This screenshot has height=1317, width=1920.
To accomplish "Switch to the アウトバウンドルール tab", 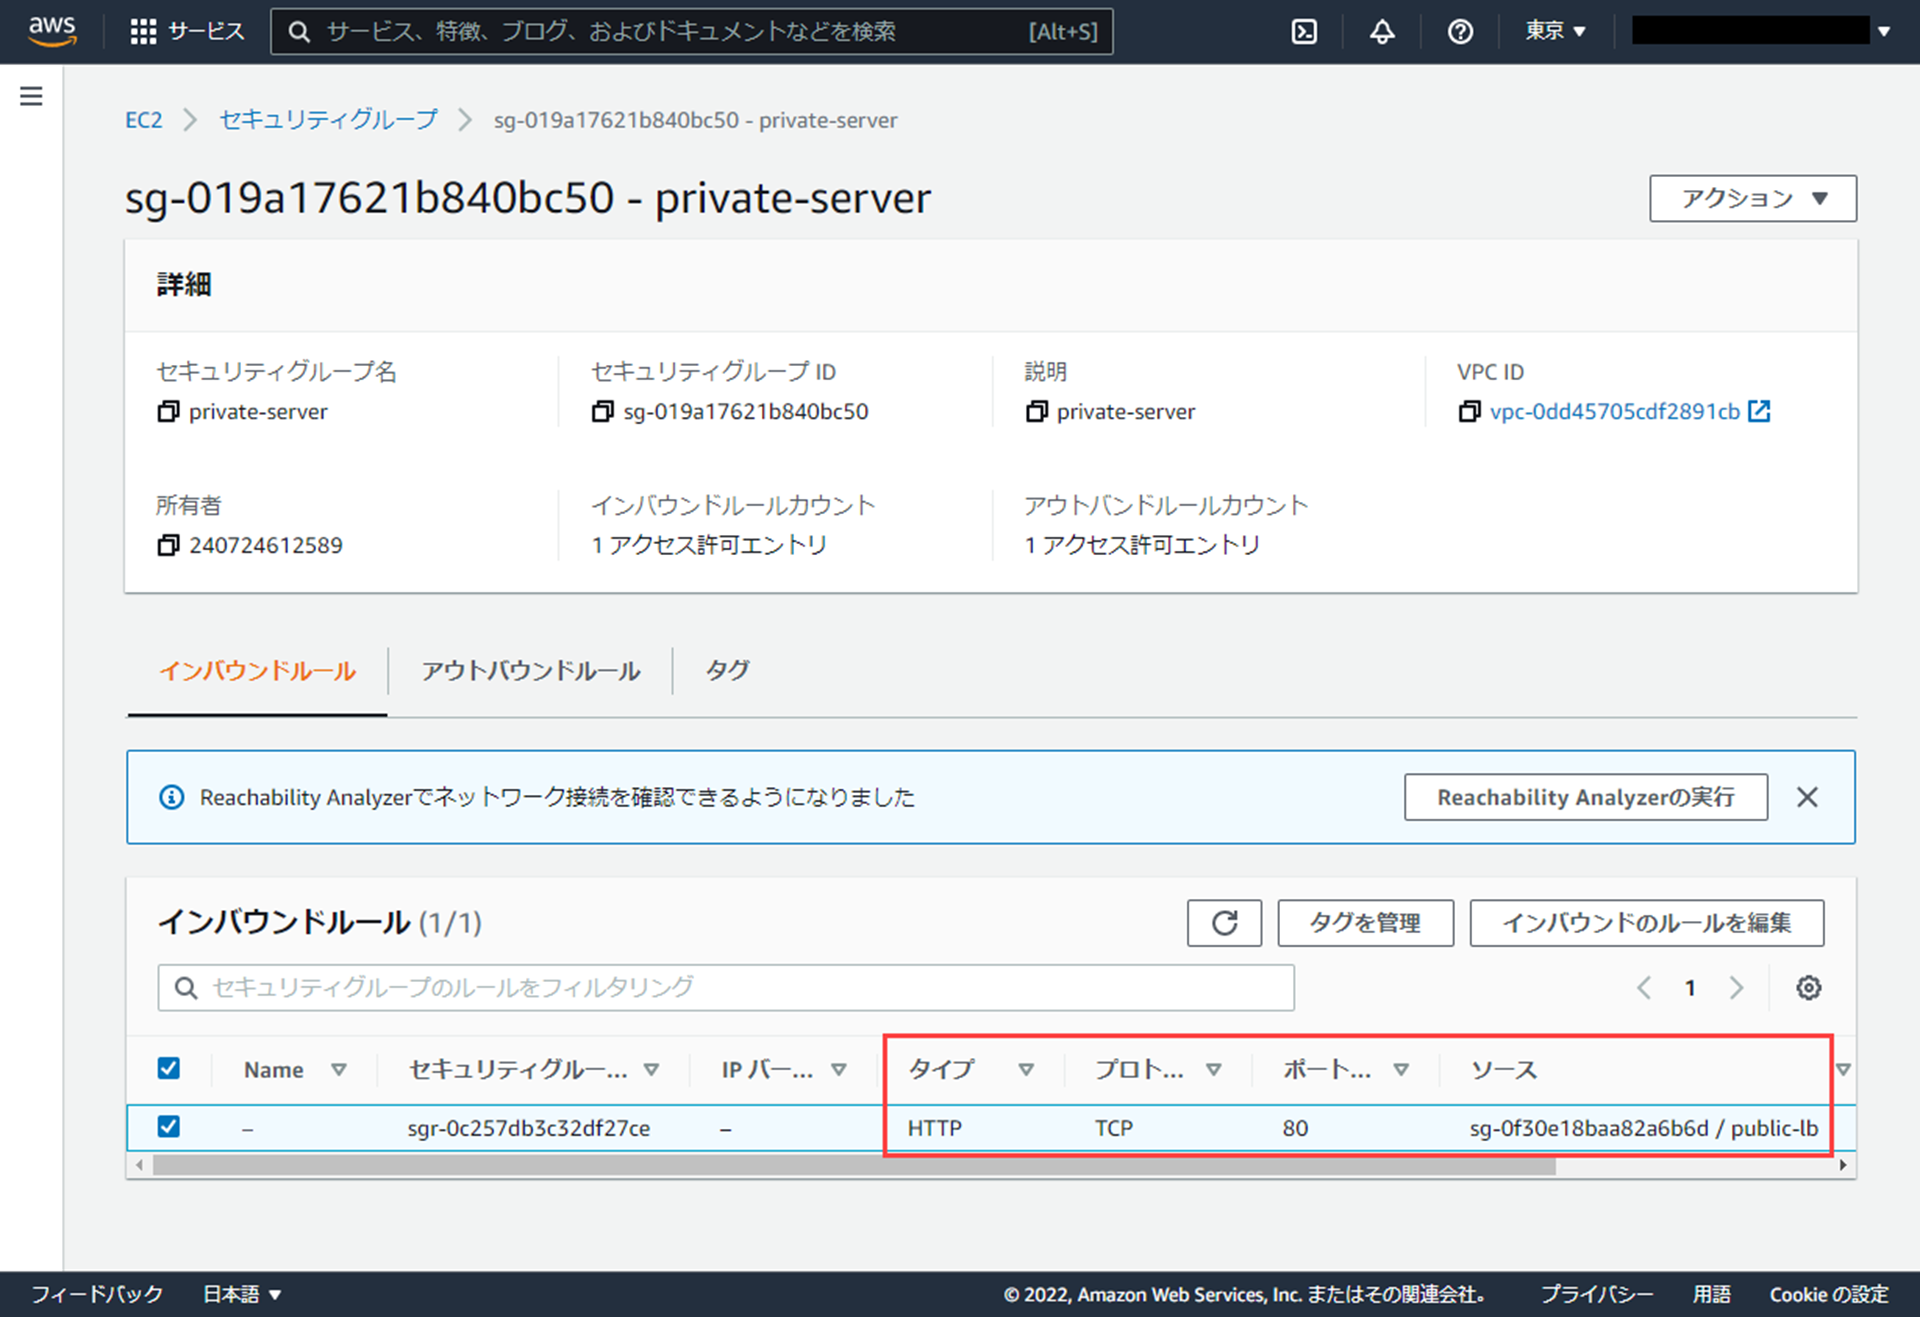I will click(x=530, y=670).
